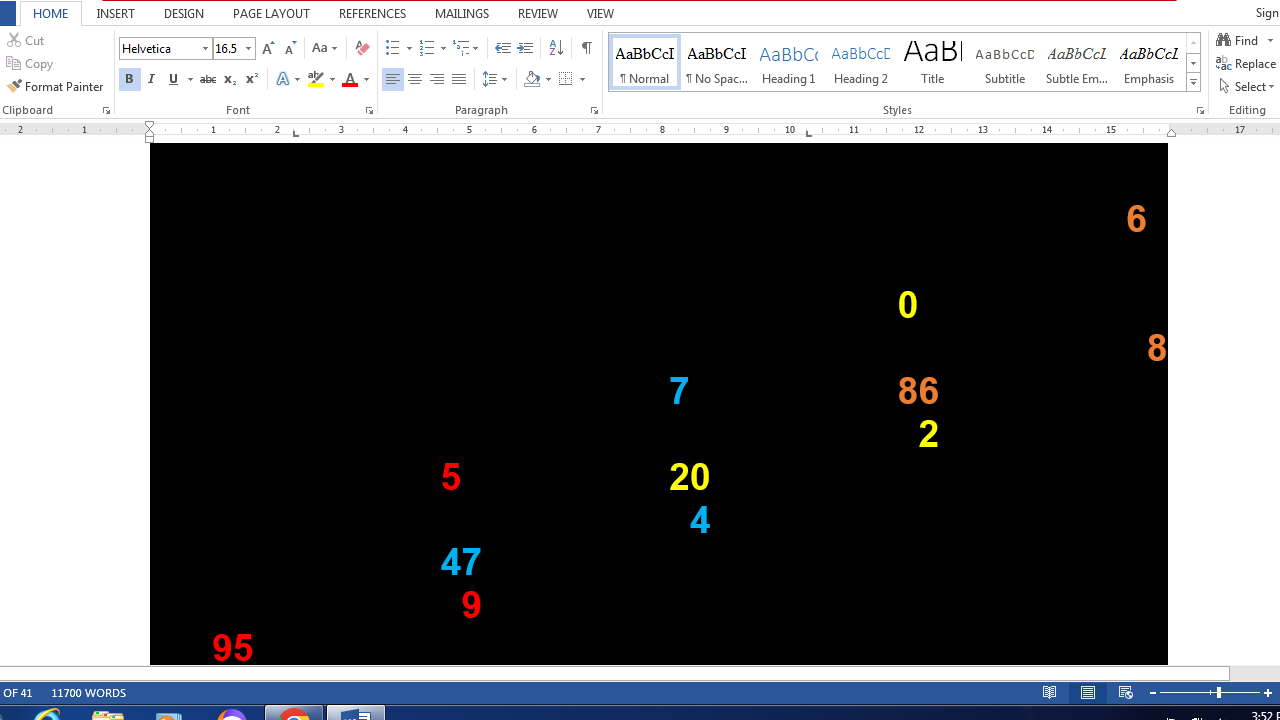Apply bullets list
This screenshot has width=1280, height=720.
click(392, 48)
